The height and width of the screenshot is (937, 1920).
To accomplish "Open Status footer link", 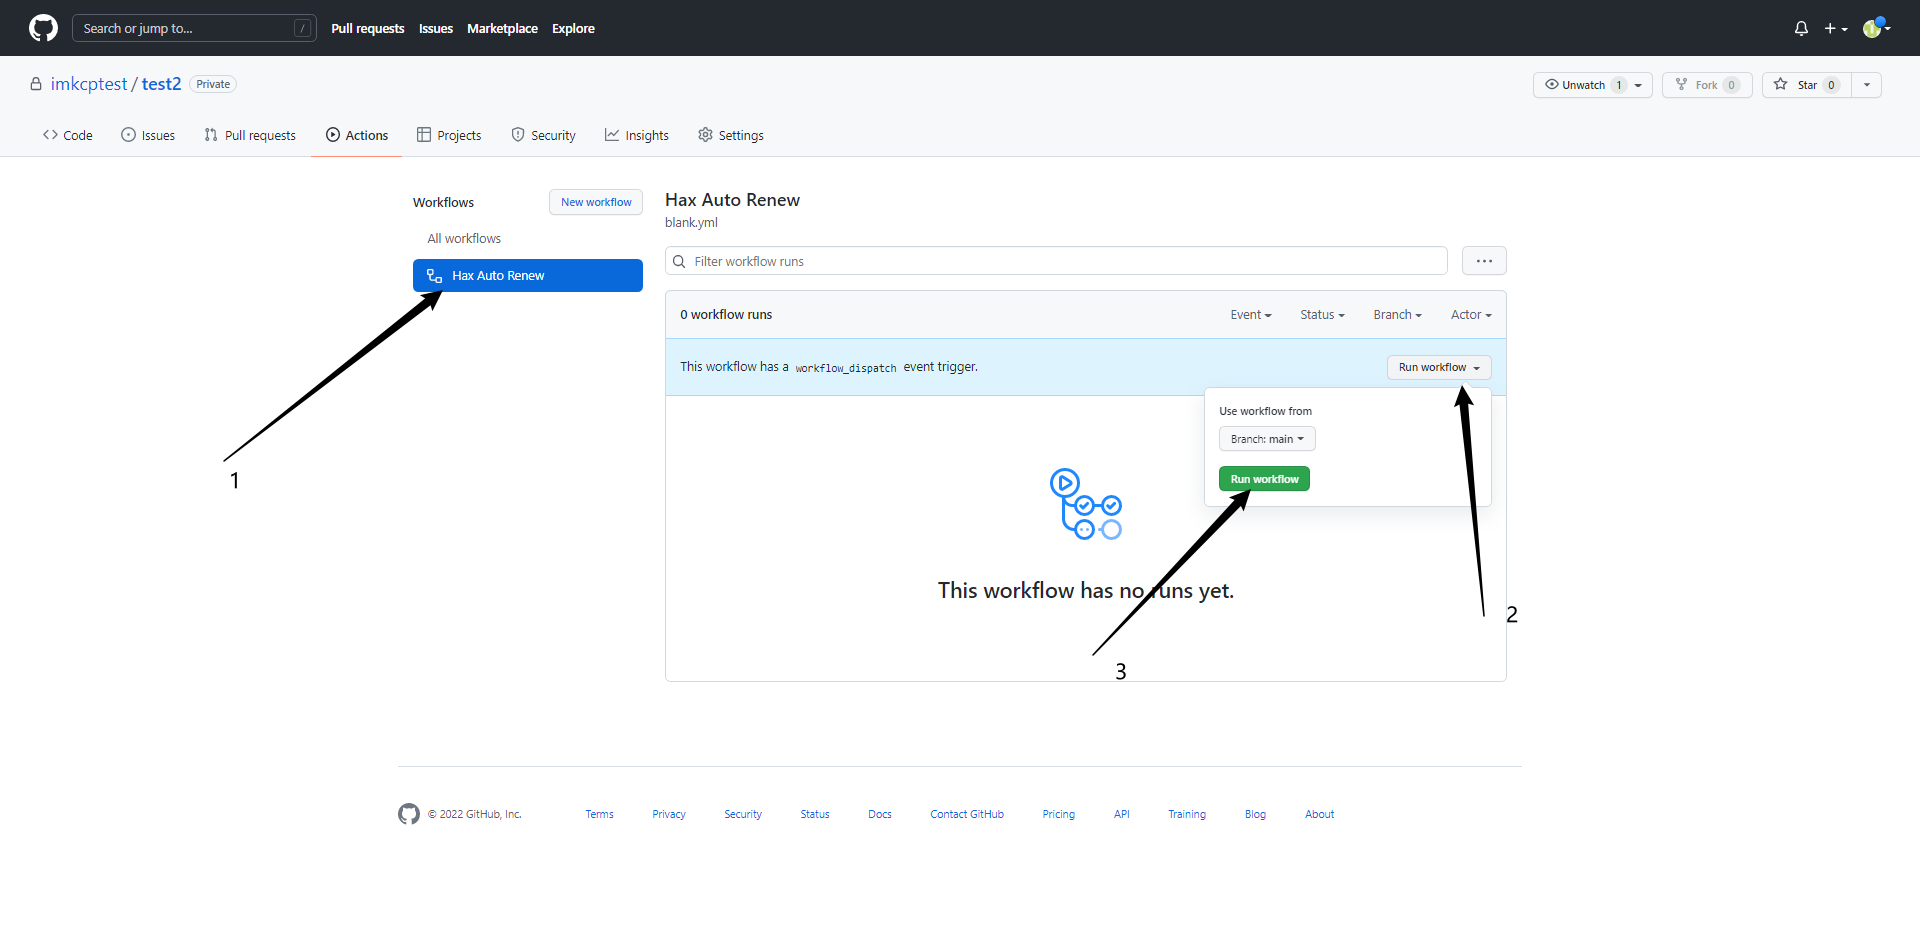I will click(x=815, y=814).
